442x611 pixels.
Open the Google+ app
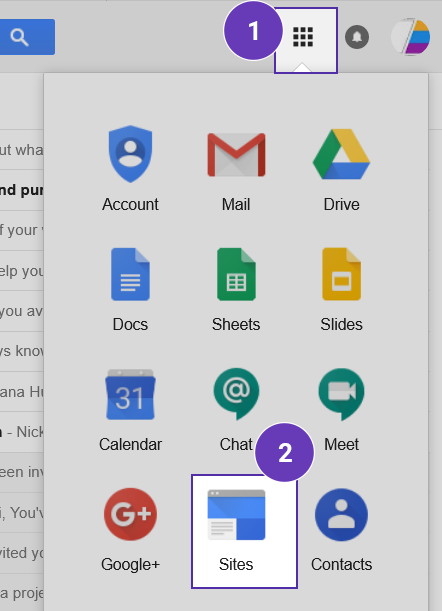130,530
